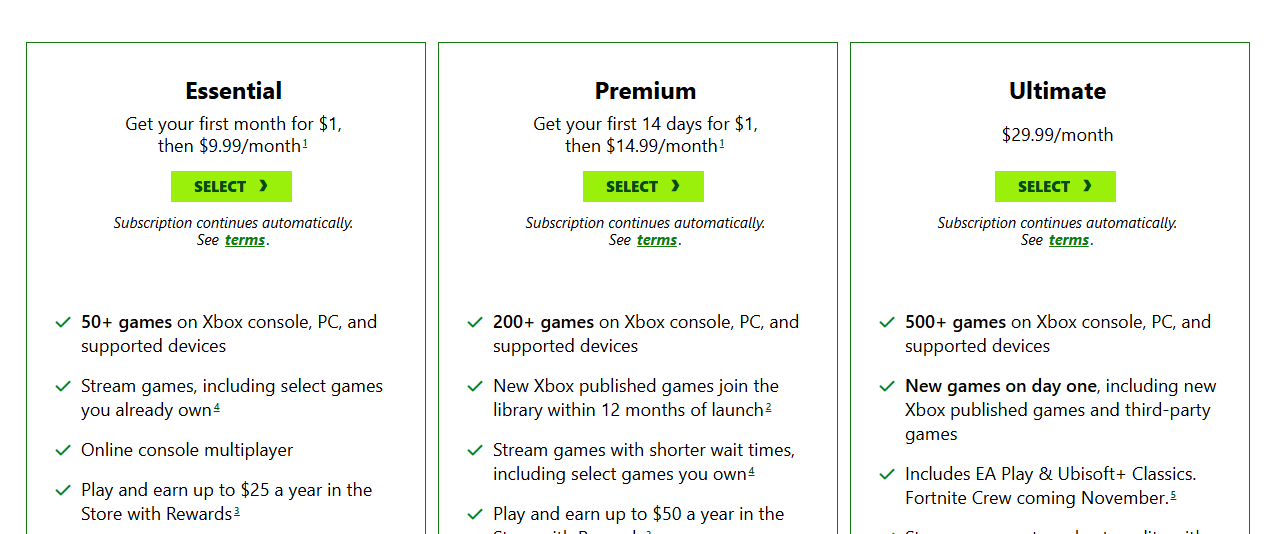
Task: Open footnote 1 after "$9.99/month"
Action: click(305, 143)
